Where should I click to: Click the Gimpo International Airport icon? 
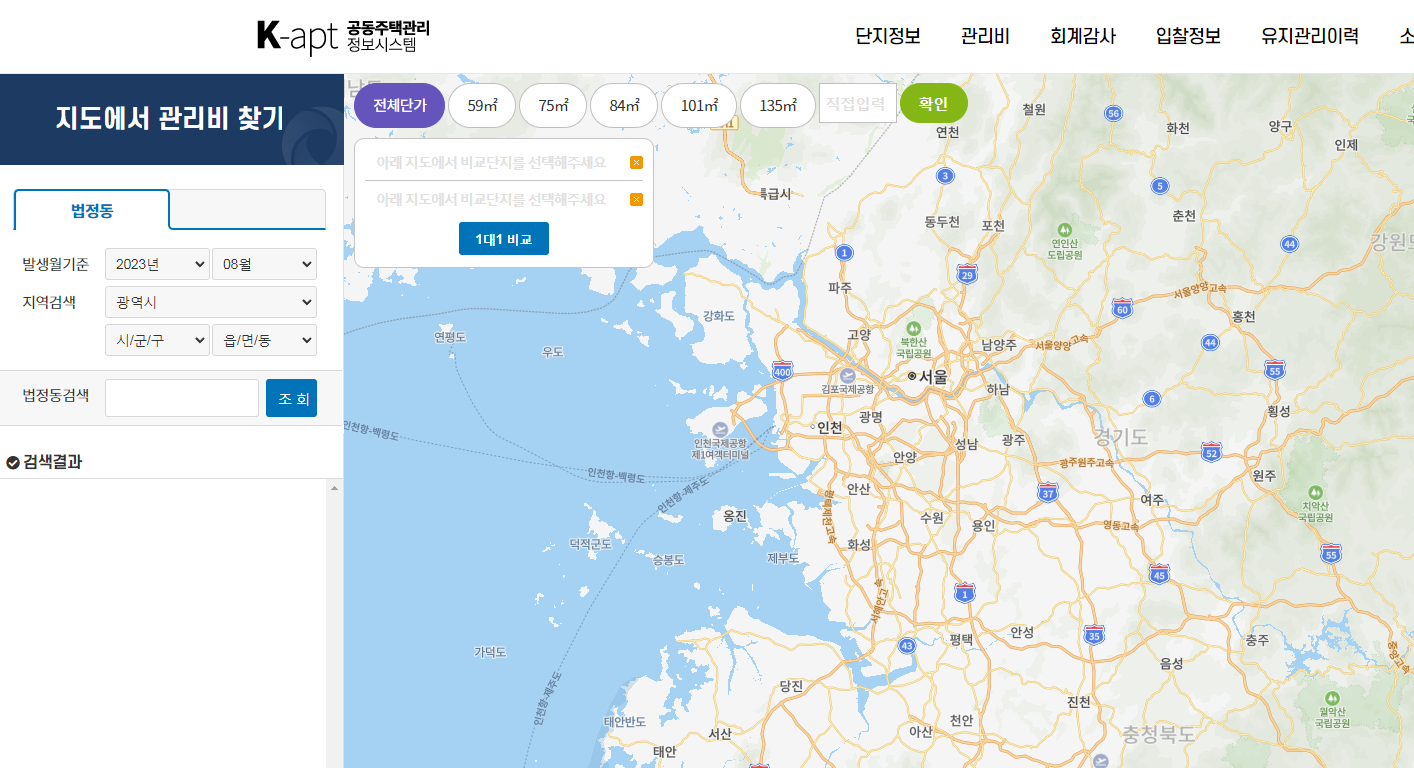pos(848,374)
